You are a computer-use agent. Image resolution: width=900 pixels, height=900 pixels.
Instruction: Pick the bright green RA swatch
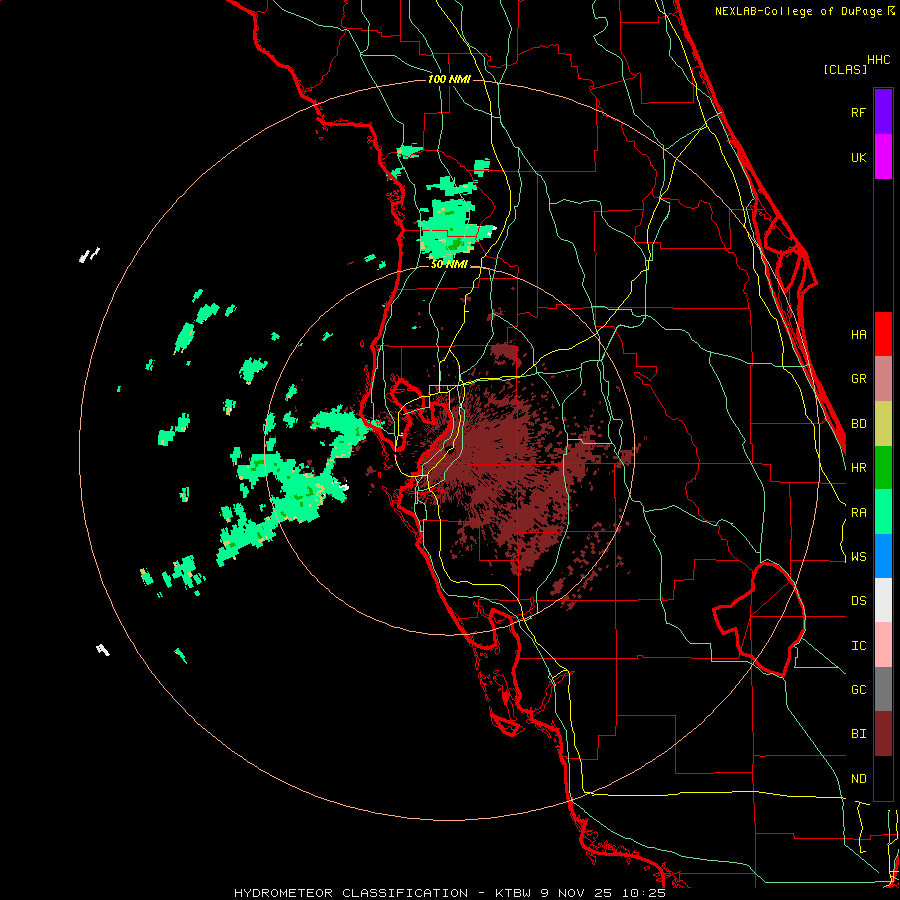point(883,512)
